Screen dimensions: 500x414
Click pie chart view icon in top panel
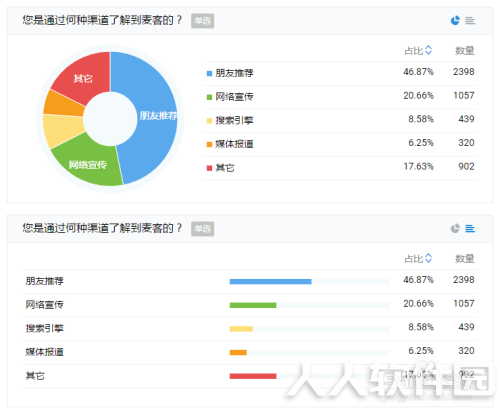[455, 21]
